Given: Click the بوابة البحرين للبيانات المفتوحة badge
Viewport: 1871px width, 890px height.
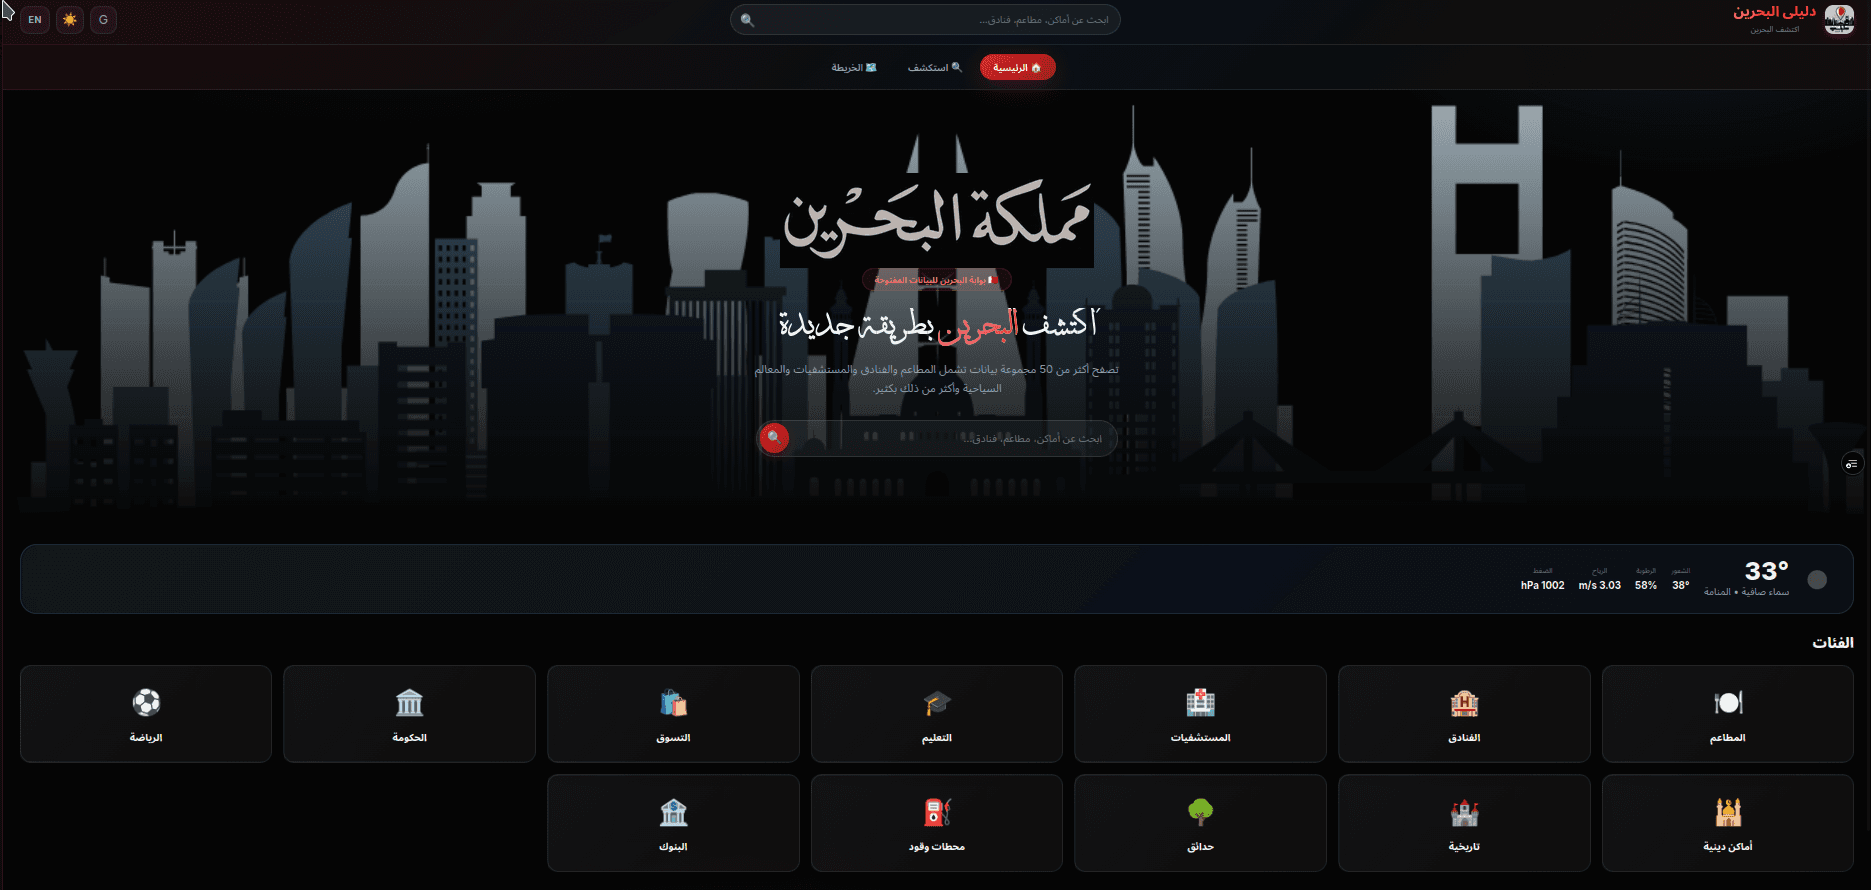Looking at the screenshot, I should tap(936, 280).
